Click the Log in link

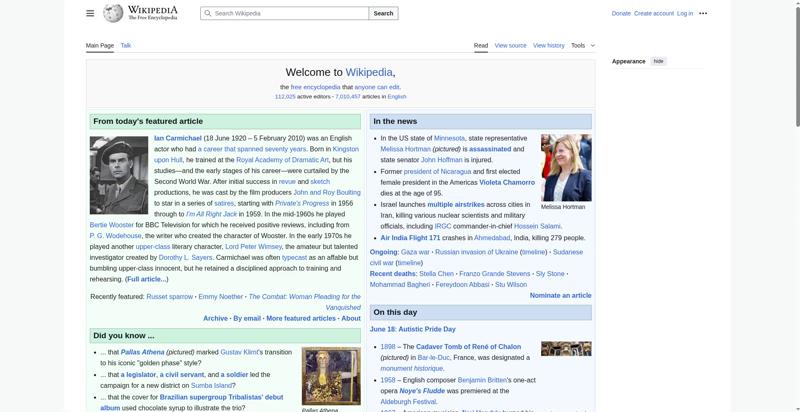coord(685,13)
